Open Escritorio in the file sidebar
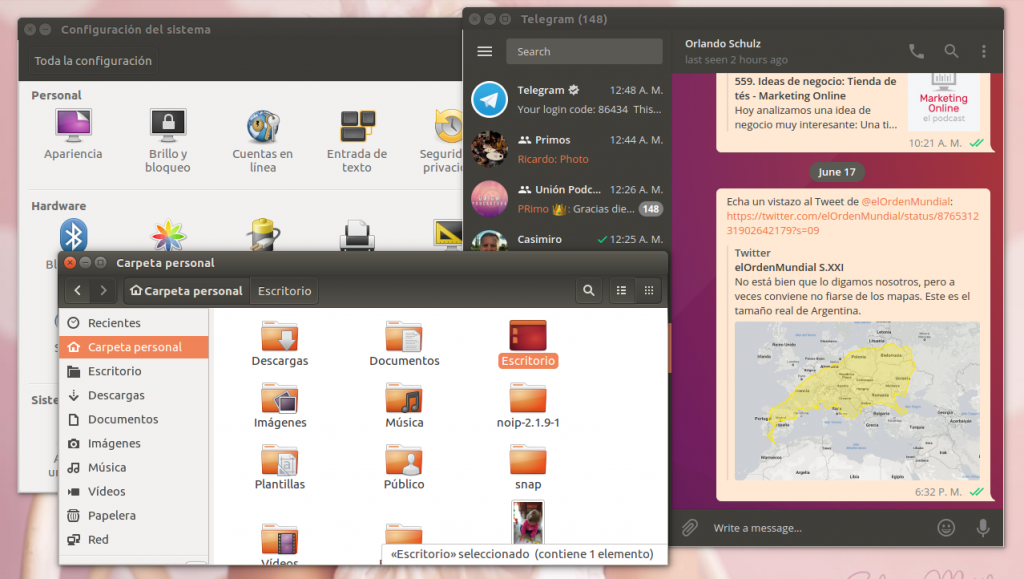 134,371
